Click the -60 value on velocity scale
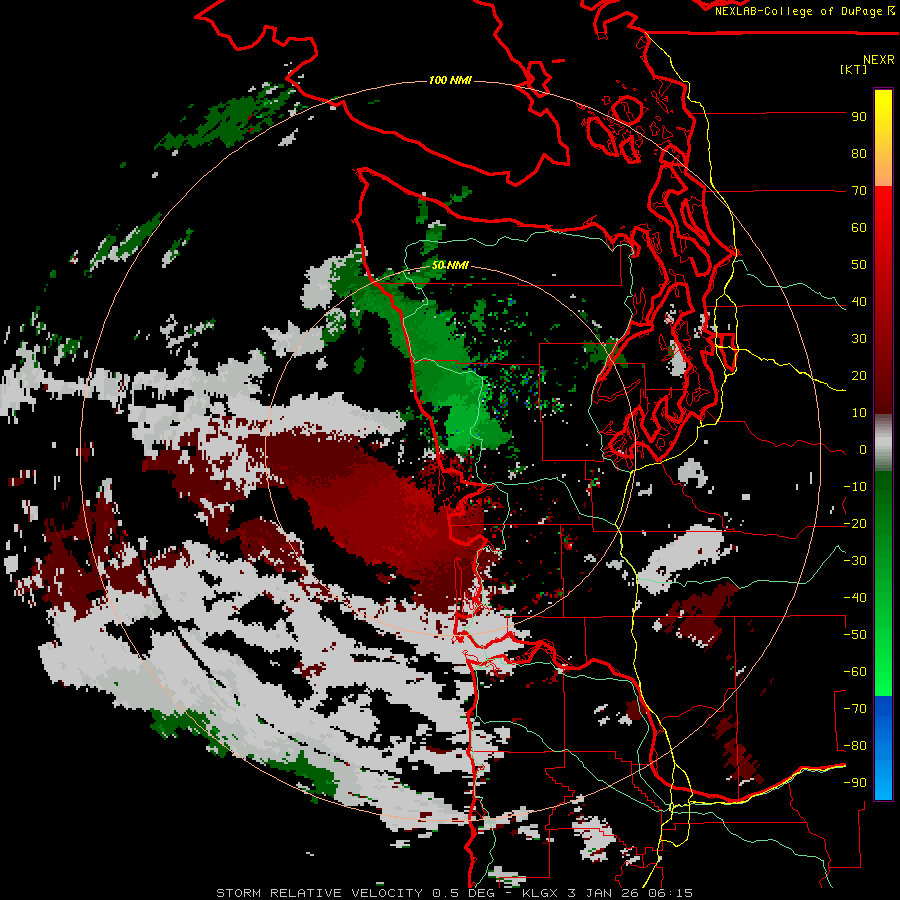900x900 pixels. coord(855,672)
